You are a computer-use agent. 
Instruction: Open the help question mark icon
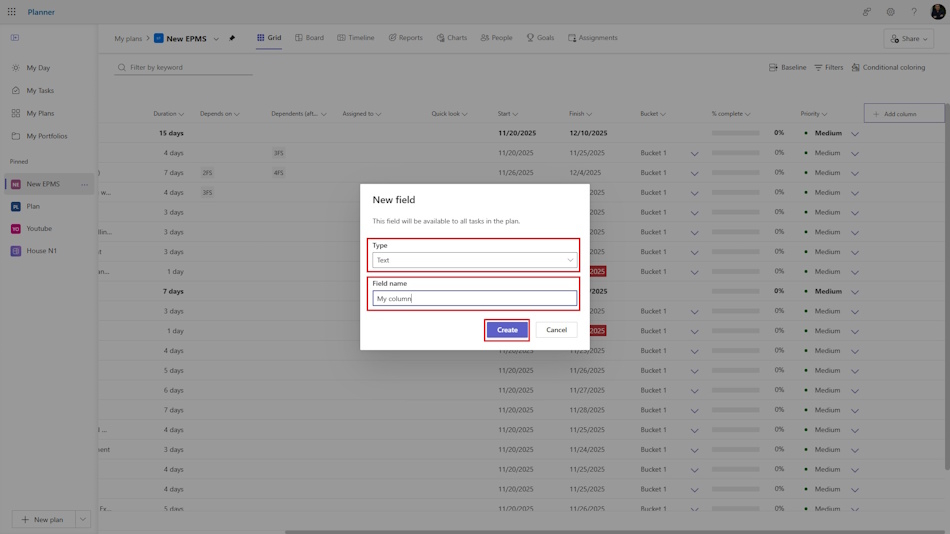tap(914, 12)
